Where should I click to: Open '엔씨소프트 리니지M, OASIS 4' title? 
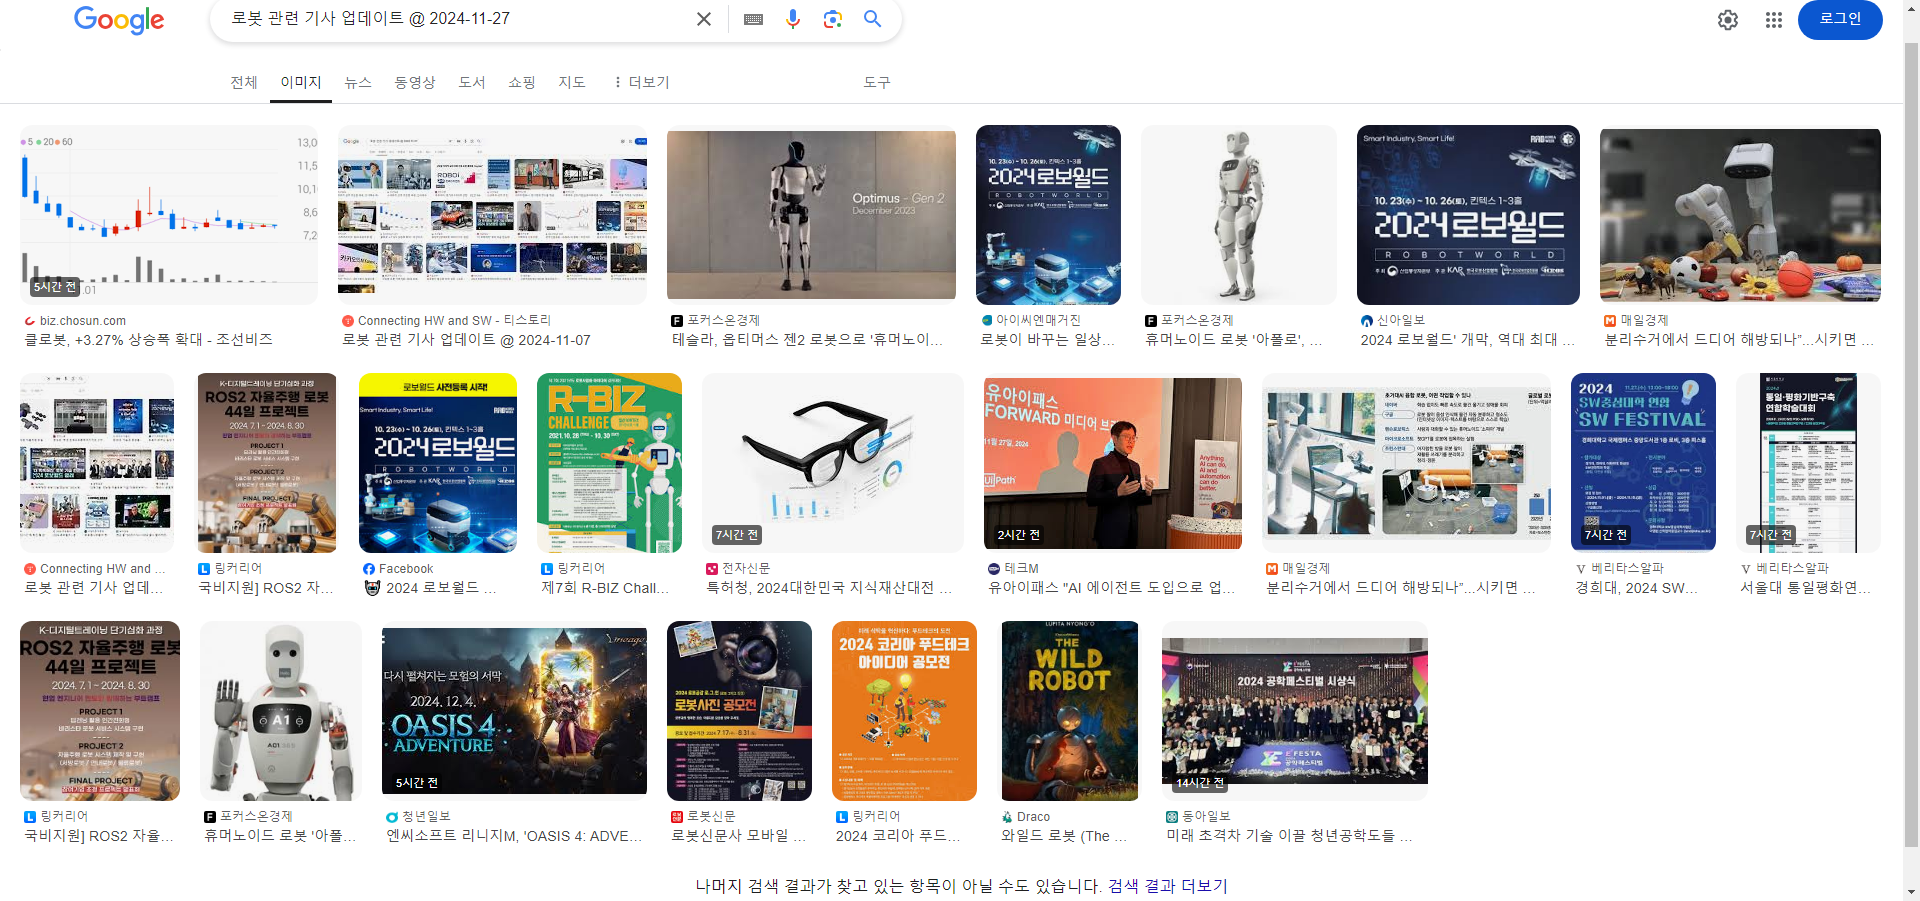tap(514, 836)
